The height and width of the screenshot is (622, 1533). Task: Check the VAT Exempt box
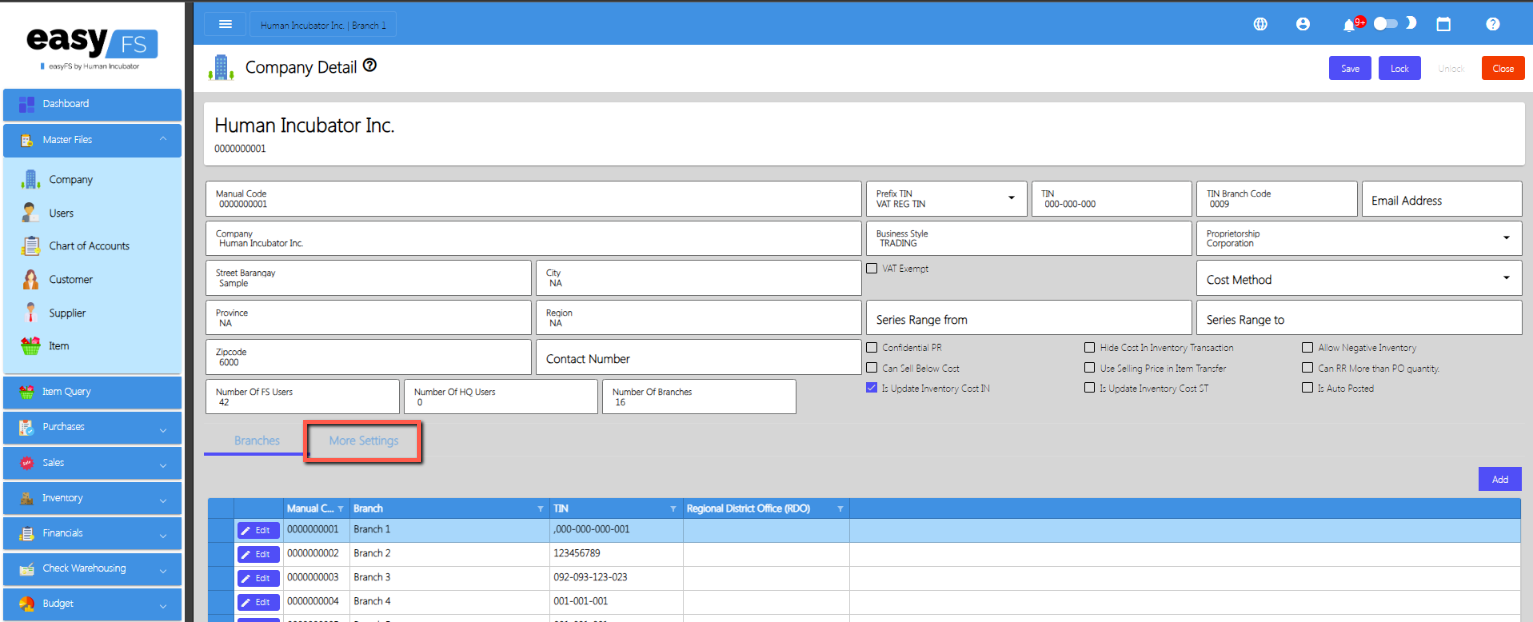[872, 269]
